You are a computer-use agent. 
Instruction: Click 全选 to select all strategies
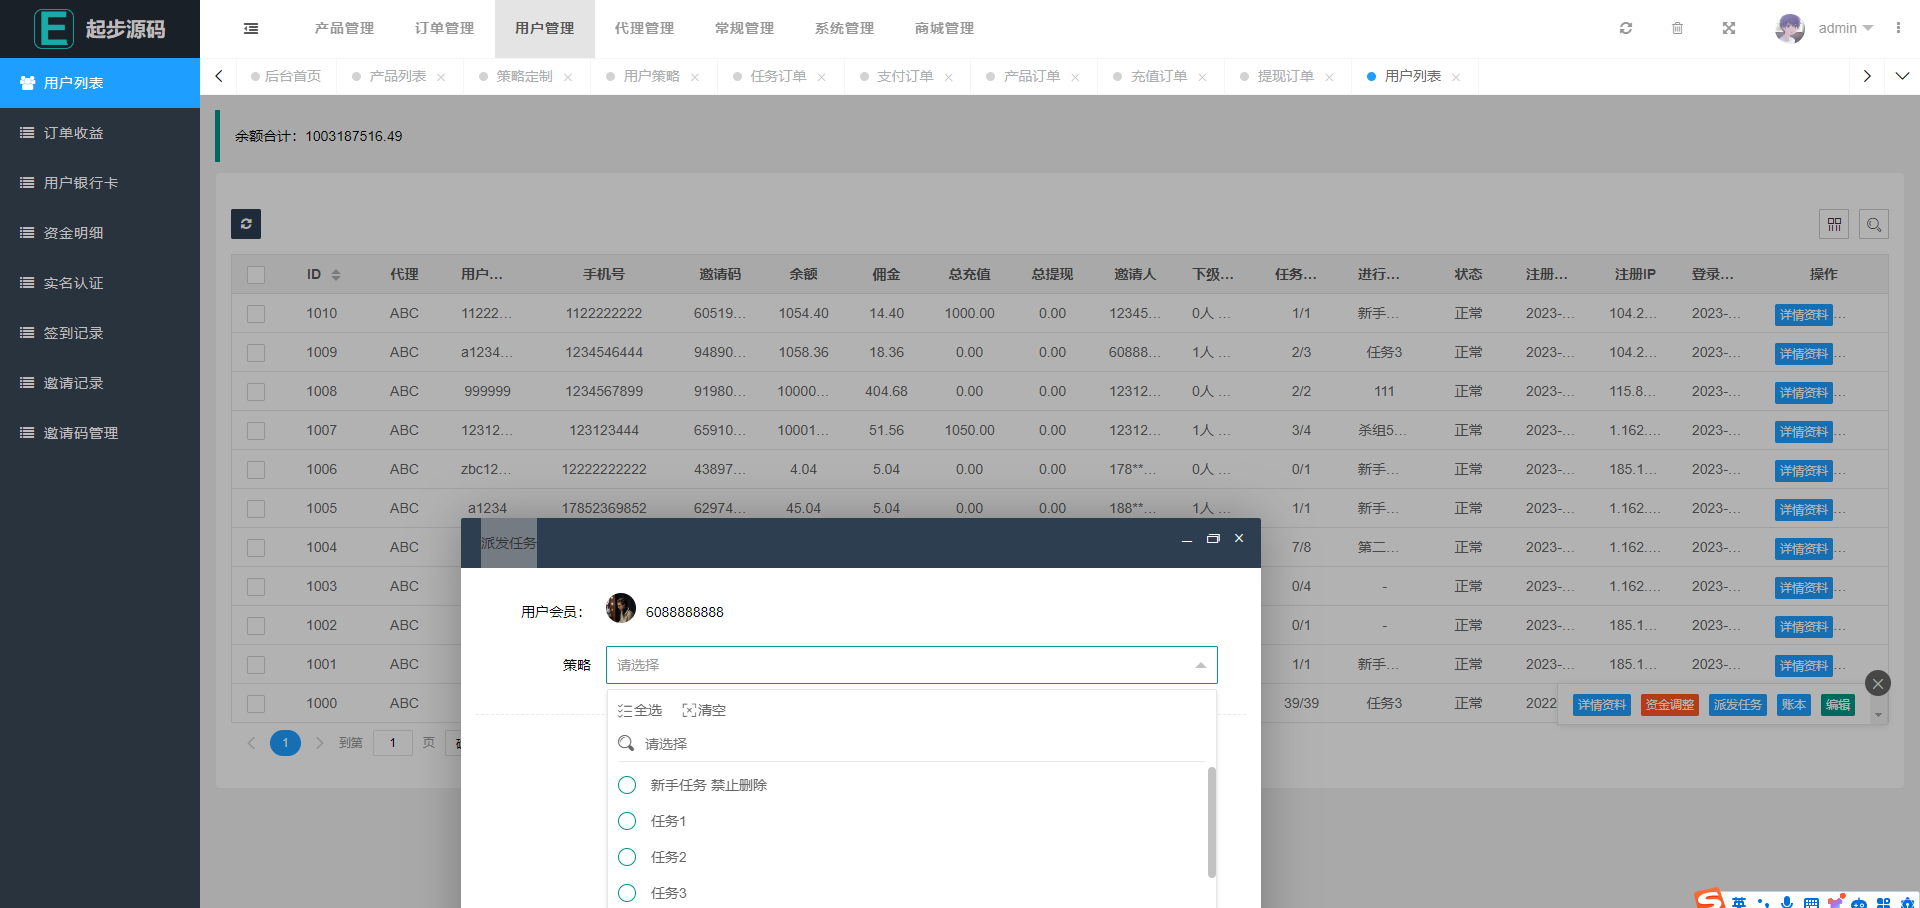pos(640,710)
